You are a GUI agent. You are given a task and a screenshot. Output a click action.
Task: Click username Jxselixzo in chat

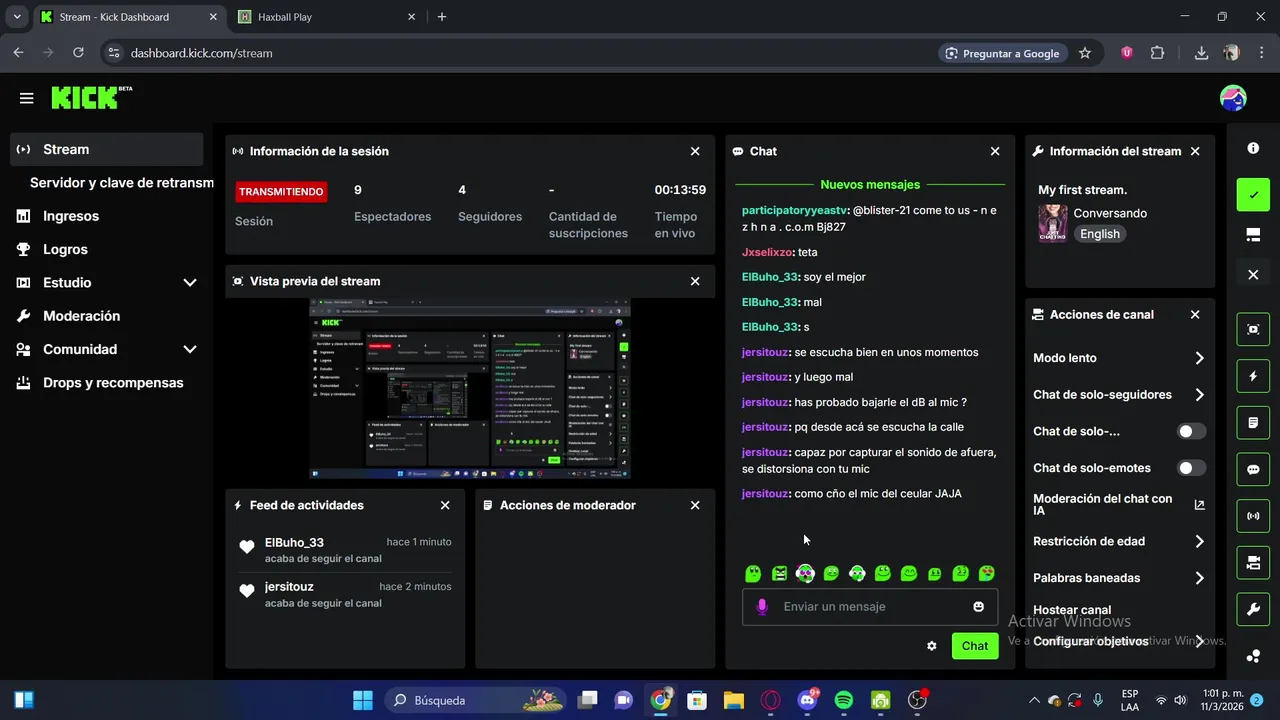tap(768, 252)
